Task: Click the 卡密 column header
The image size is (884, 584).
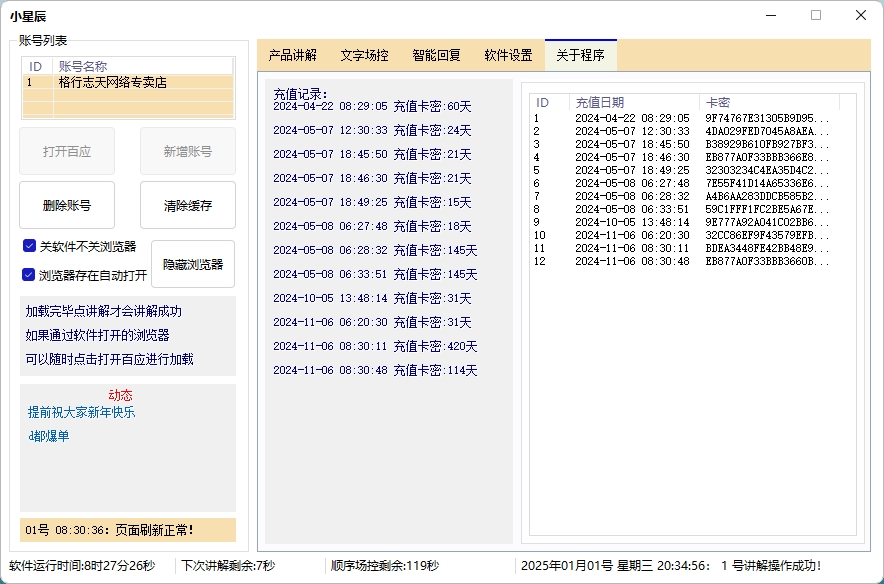Action: pos(718,103)
